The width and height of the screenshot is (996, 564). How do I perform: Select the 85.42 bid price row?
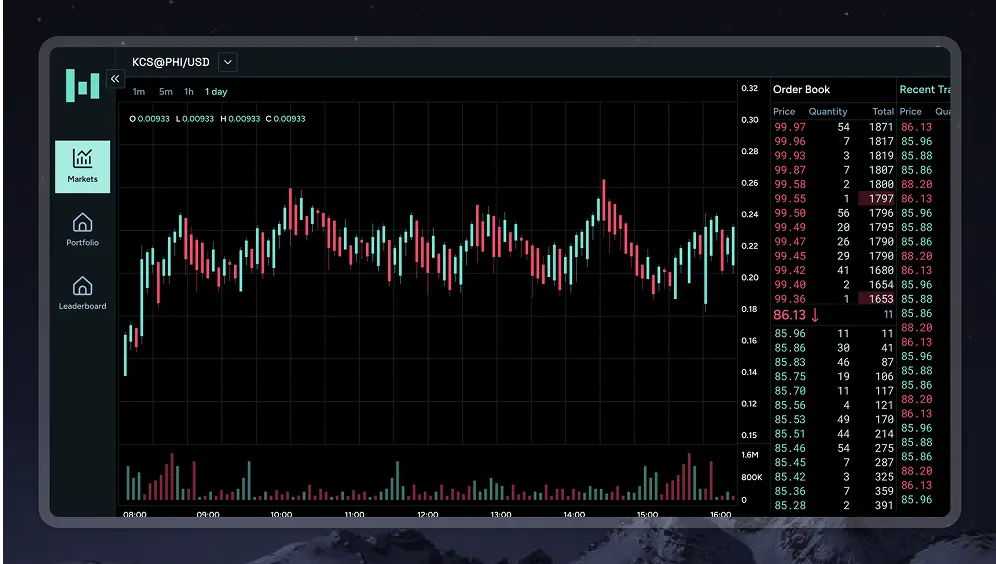[833, 477]
